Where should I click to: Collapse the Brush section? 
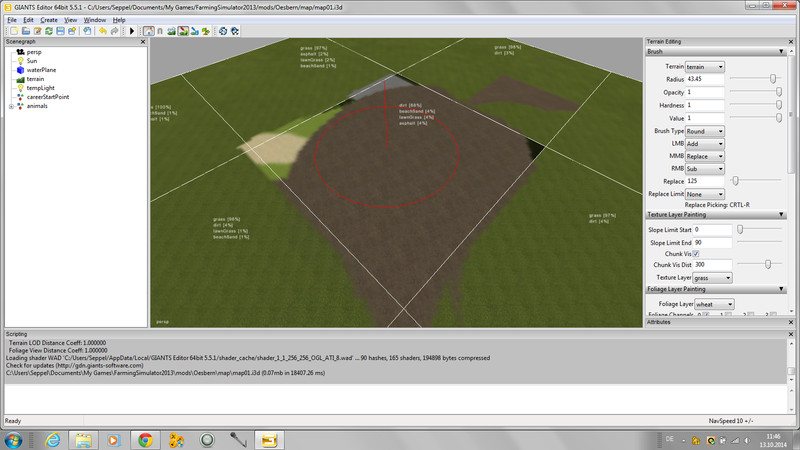[781, 51]
